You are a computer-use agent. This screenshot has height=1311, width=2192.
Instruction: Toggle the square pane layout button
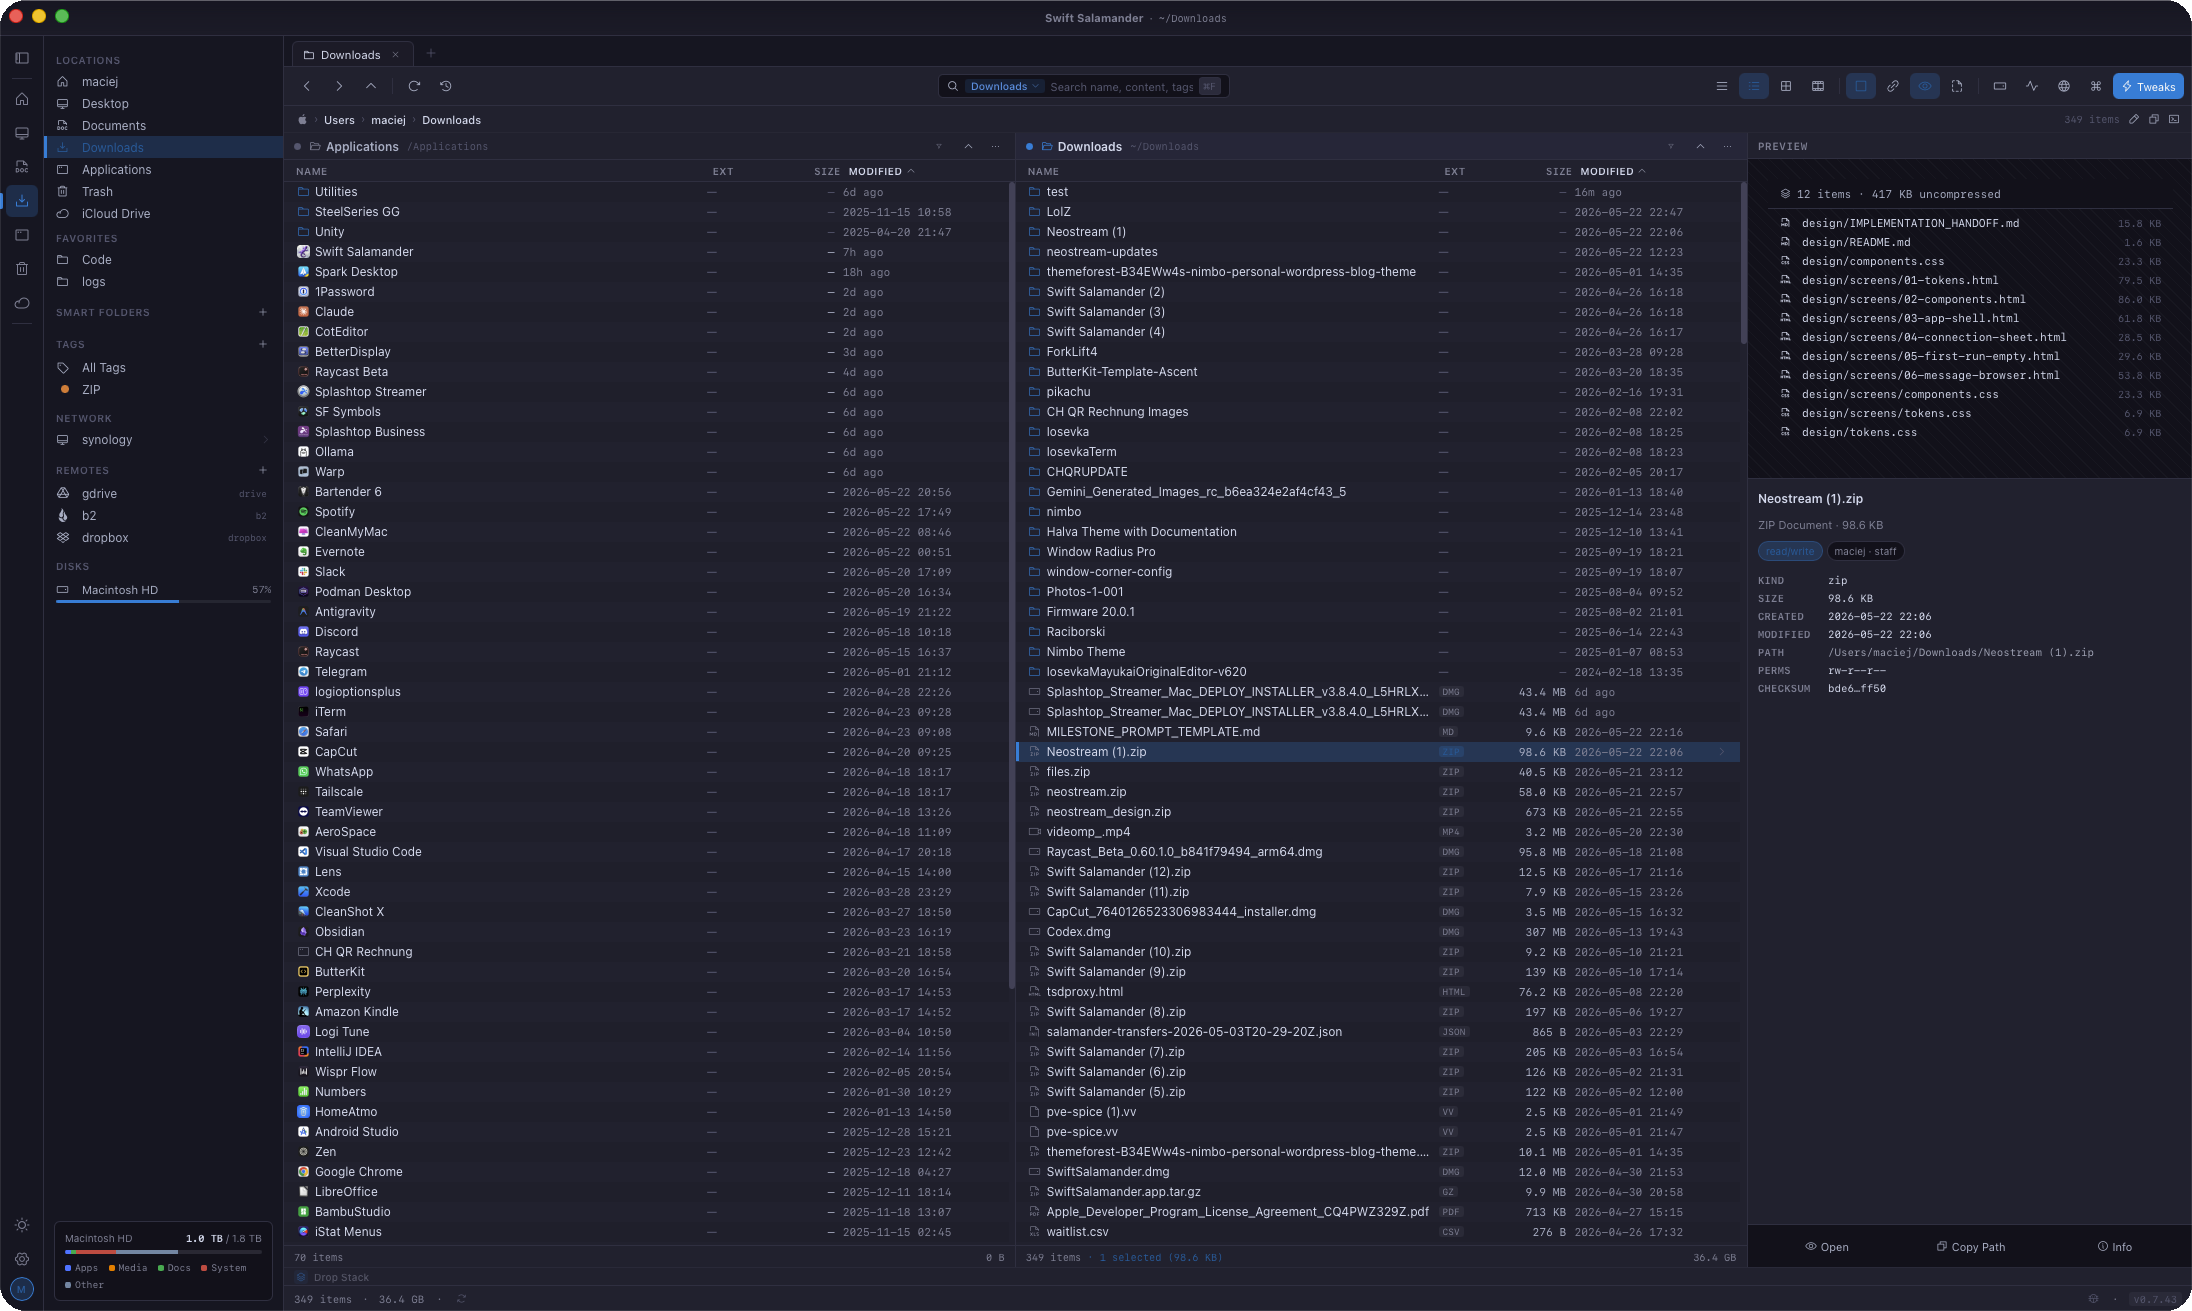coord(1861,86)
